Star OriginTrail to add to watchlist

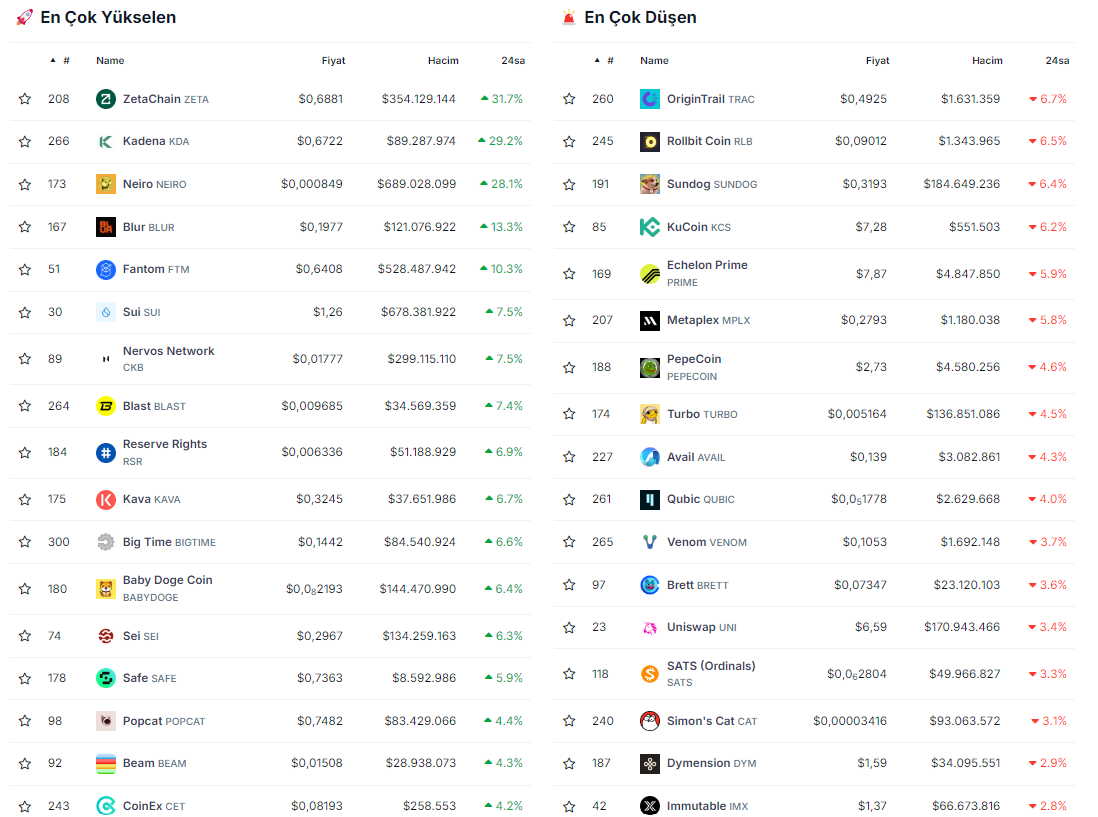(x=569, y=99)
